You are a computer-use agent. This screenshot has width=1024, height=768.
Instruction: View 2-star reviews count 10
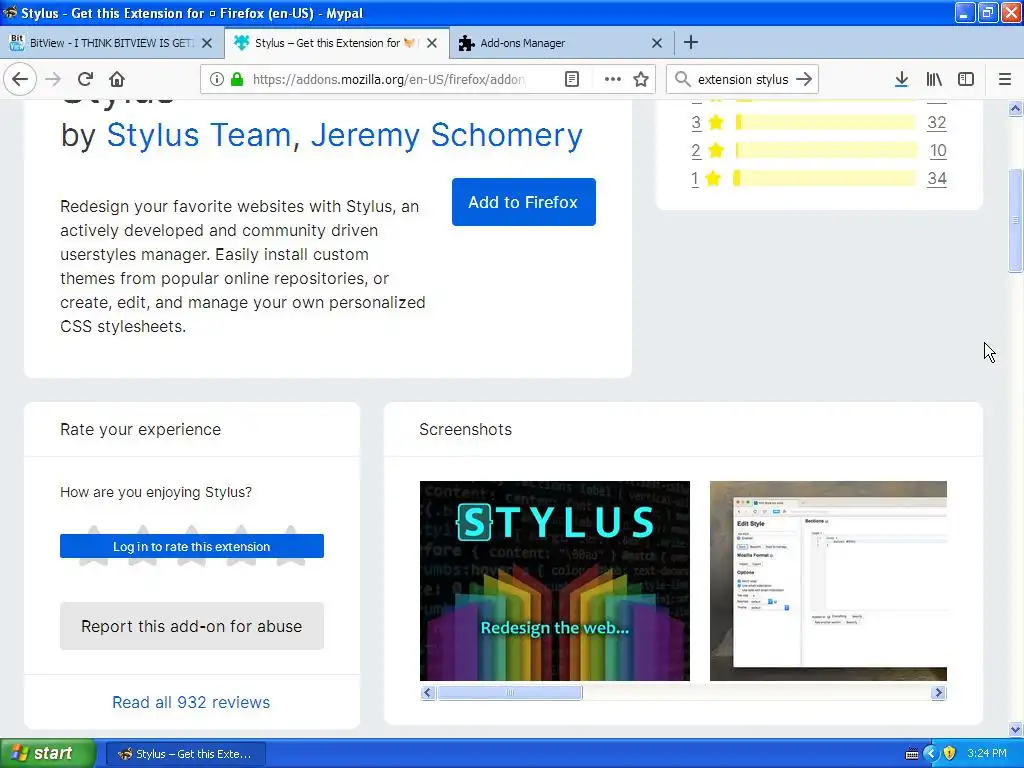938,150
